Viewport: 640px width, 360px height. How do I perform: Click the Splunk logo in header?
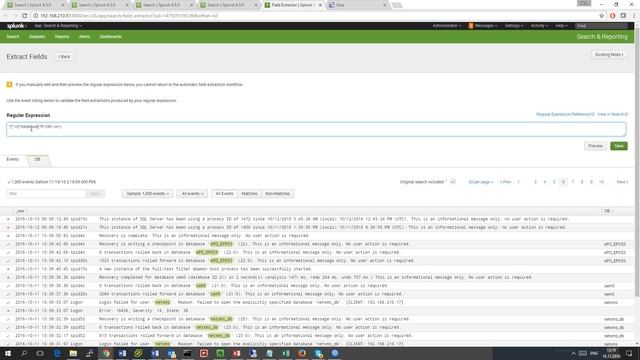(16, 26)
